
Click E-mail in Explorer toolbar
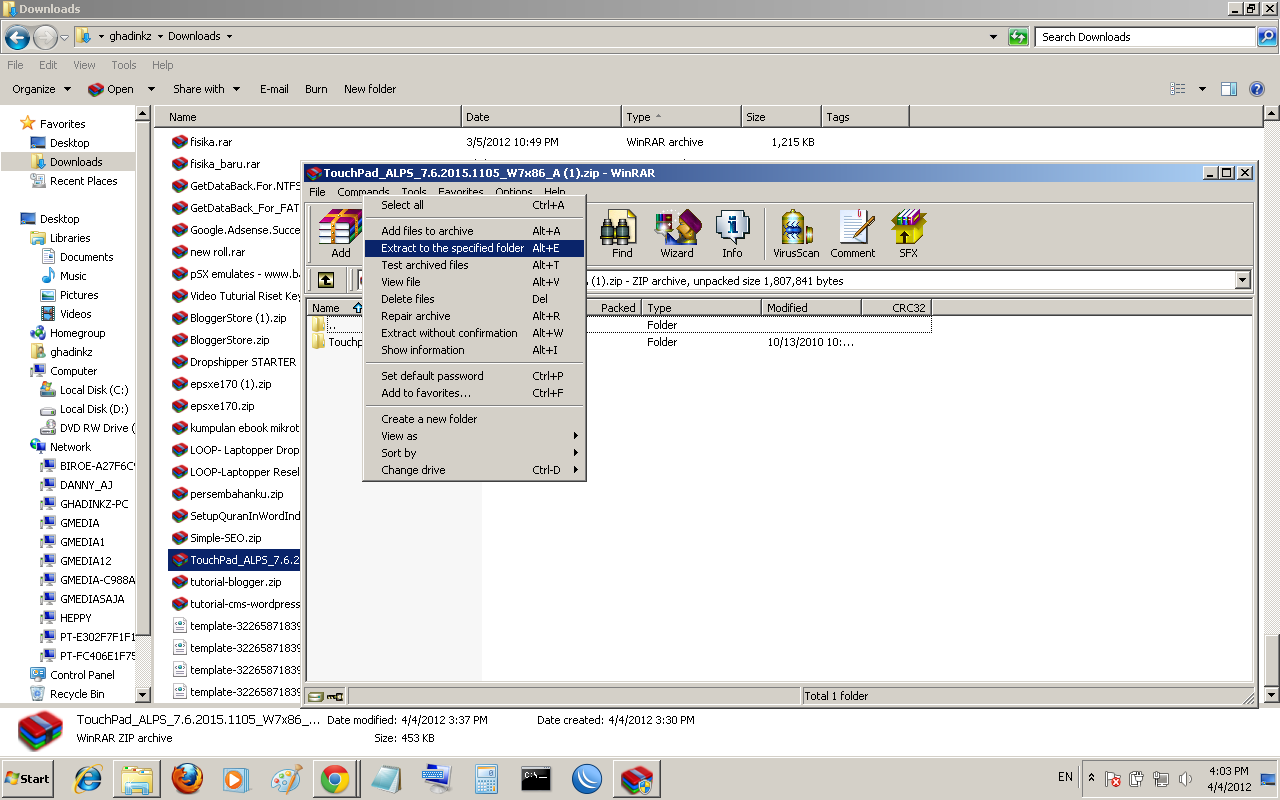(x=274, y=89)
